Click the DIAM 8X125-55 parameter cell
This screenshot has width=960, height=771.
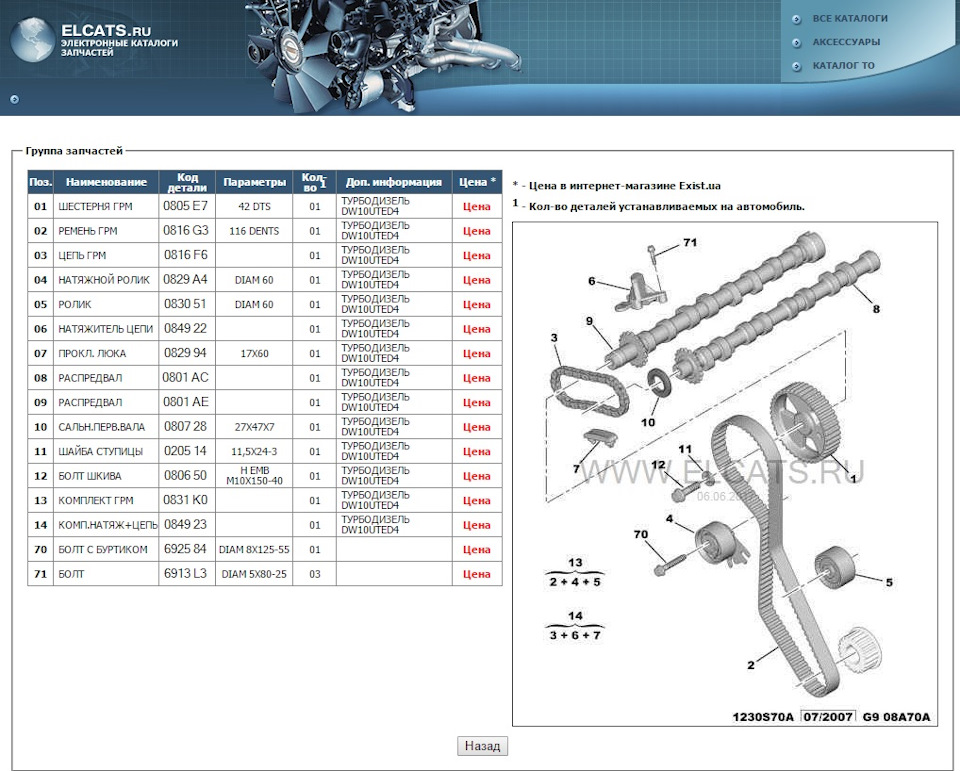click(254, 549)
